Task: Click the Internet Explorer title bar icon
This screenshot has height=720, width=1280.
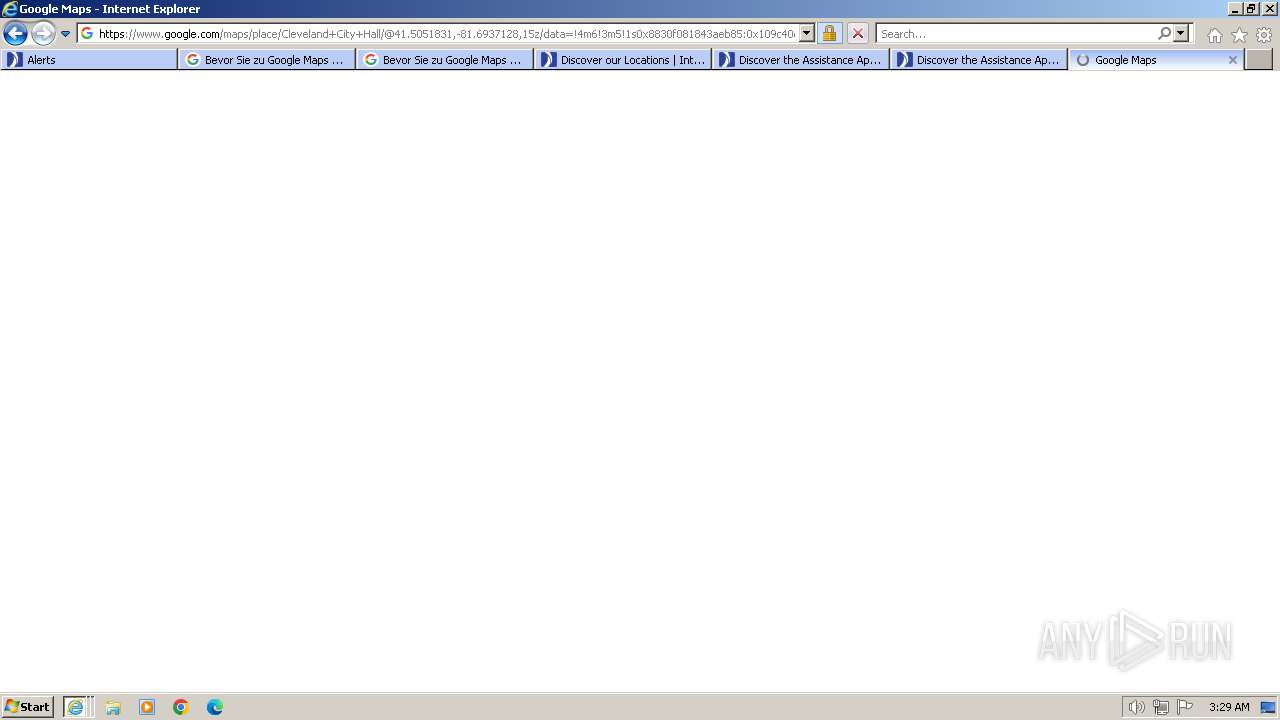Action: click(10, 9)
